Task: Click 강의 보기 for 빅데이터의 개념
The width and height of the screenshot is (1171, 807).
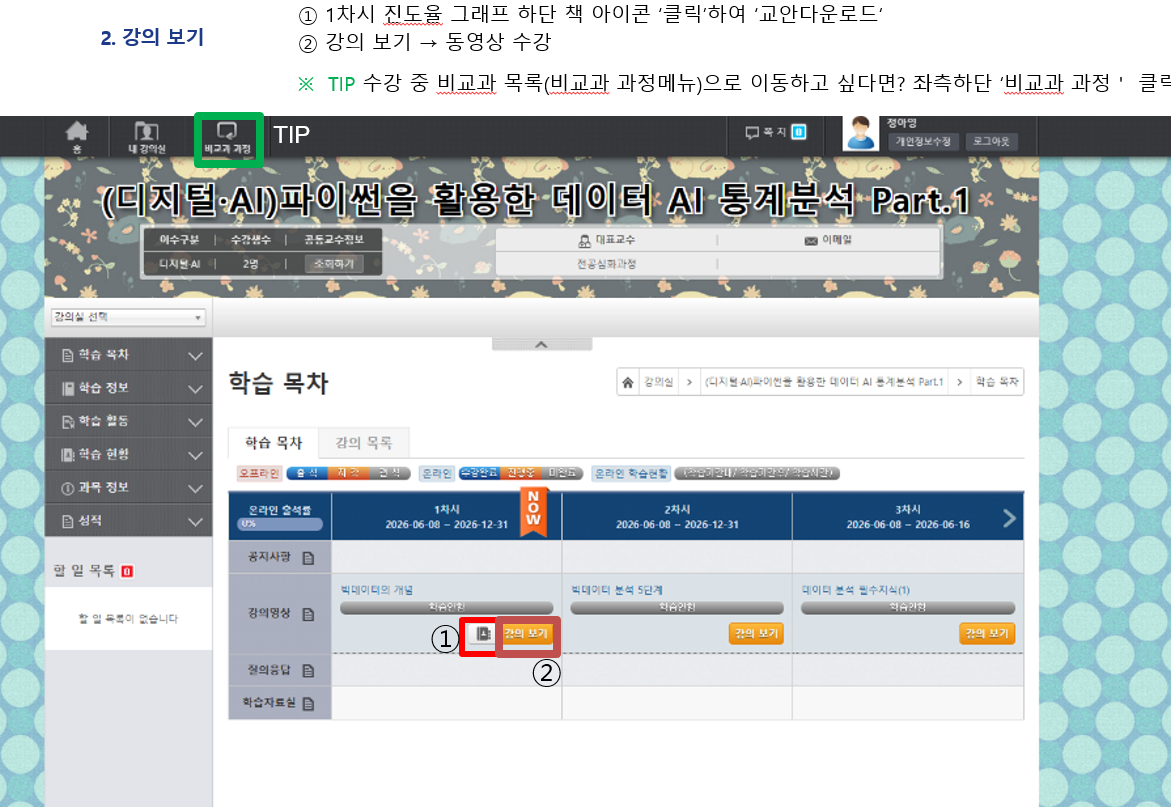Action: coord(526,633)
